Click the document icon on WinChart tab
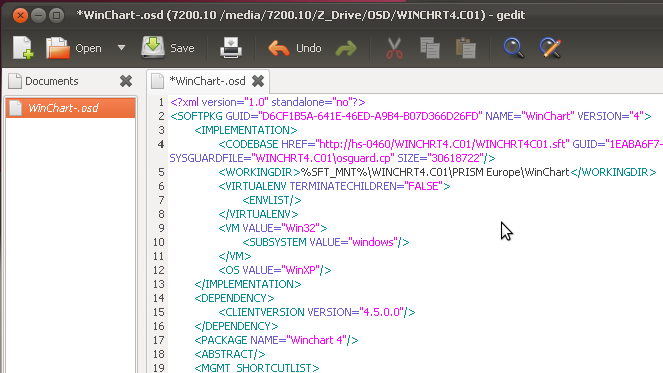Screen dimensions: 663x373 (158, 81)
